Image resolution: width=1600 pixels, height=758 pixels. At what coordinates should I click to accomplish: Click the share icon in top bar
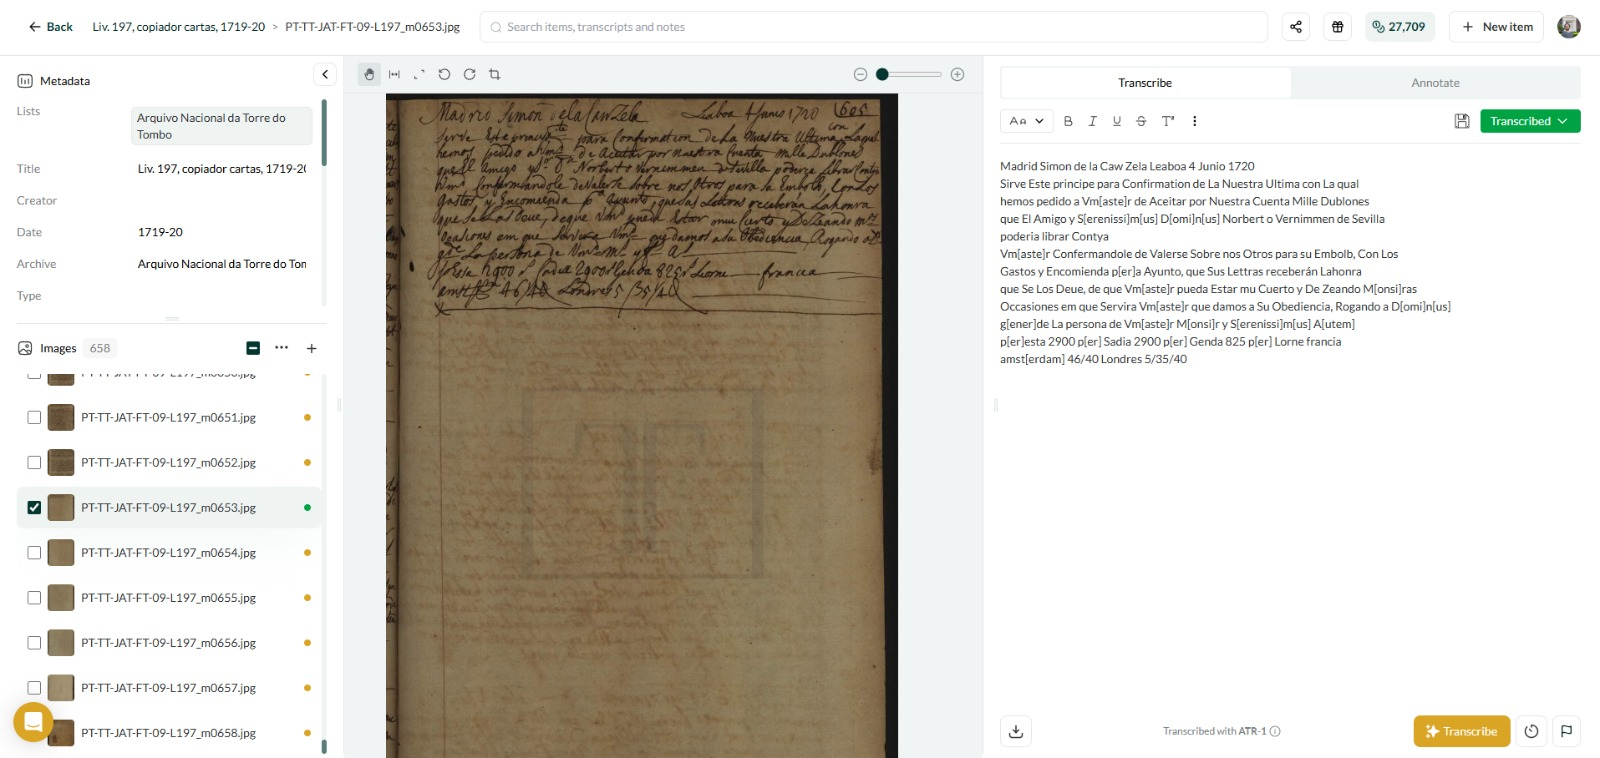coord(1296,27)
